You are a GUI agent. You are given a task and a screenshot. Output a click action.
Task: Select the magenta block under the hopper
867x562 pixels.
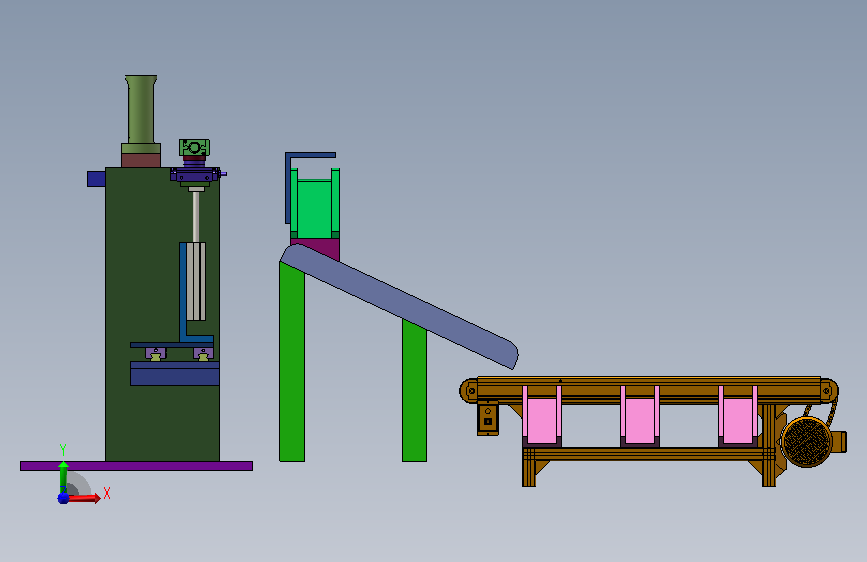321,247
